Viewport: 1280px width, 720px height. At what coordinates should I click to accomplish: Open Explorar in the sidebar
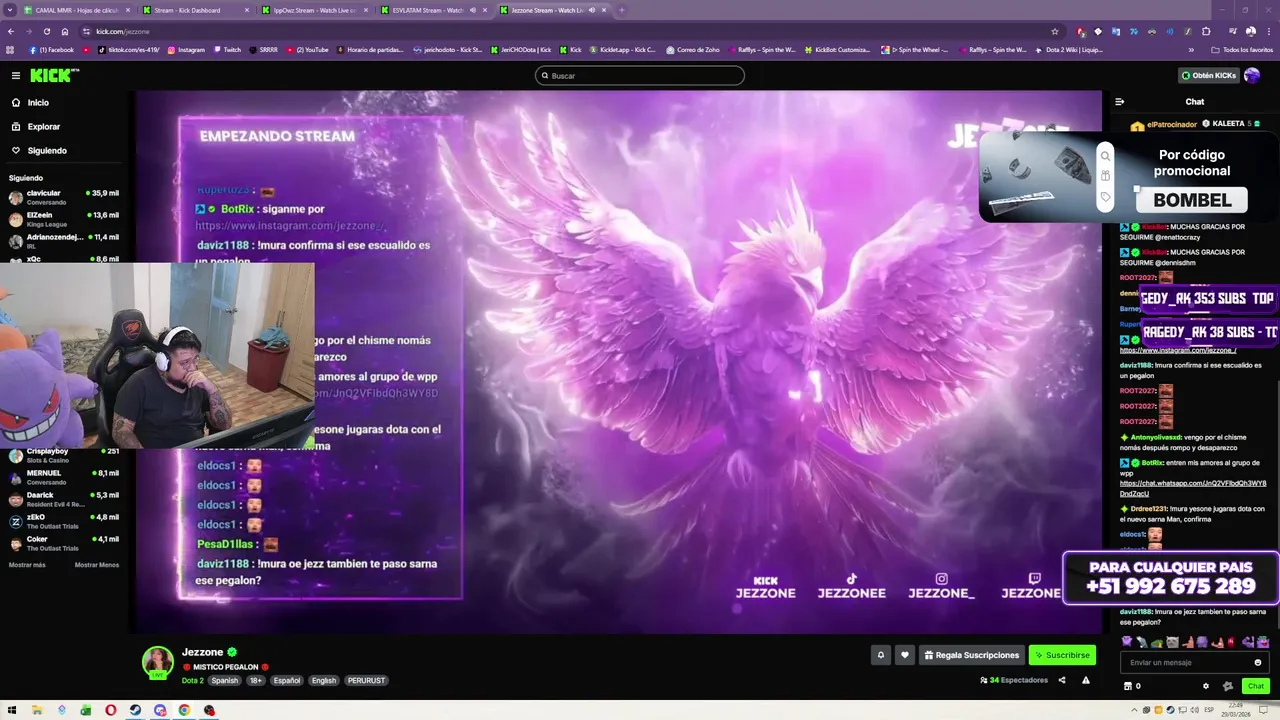(43, 127)
